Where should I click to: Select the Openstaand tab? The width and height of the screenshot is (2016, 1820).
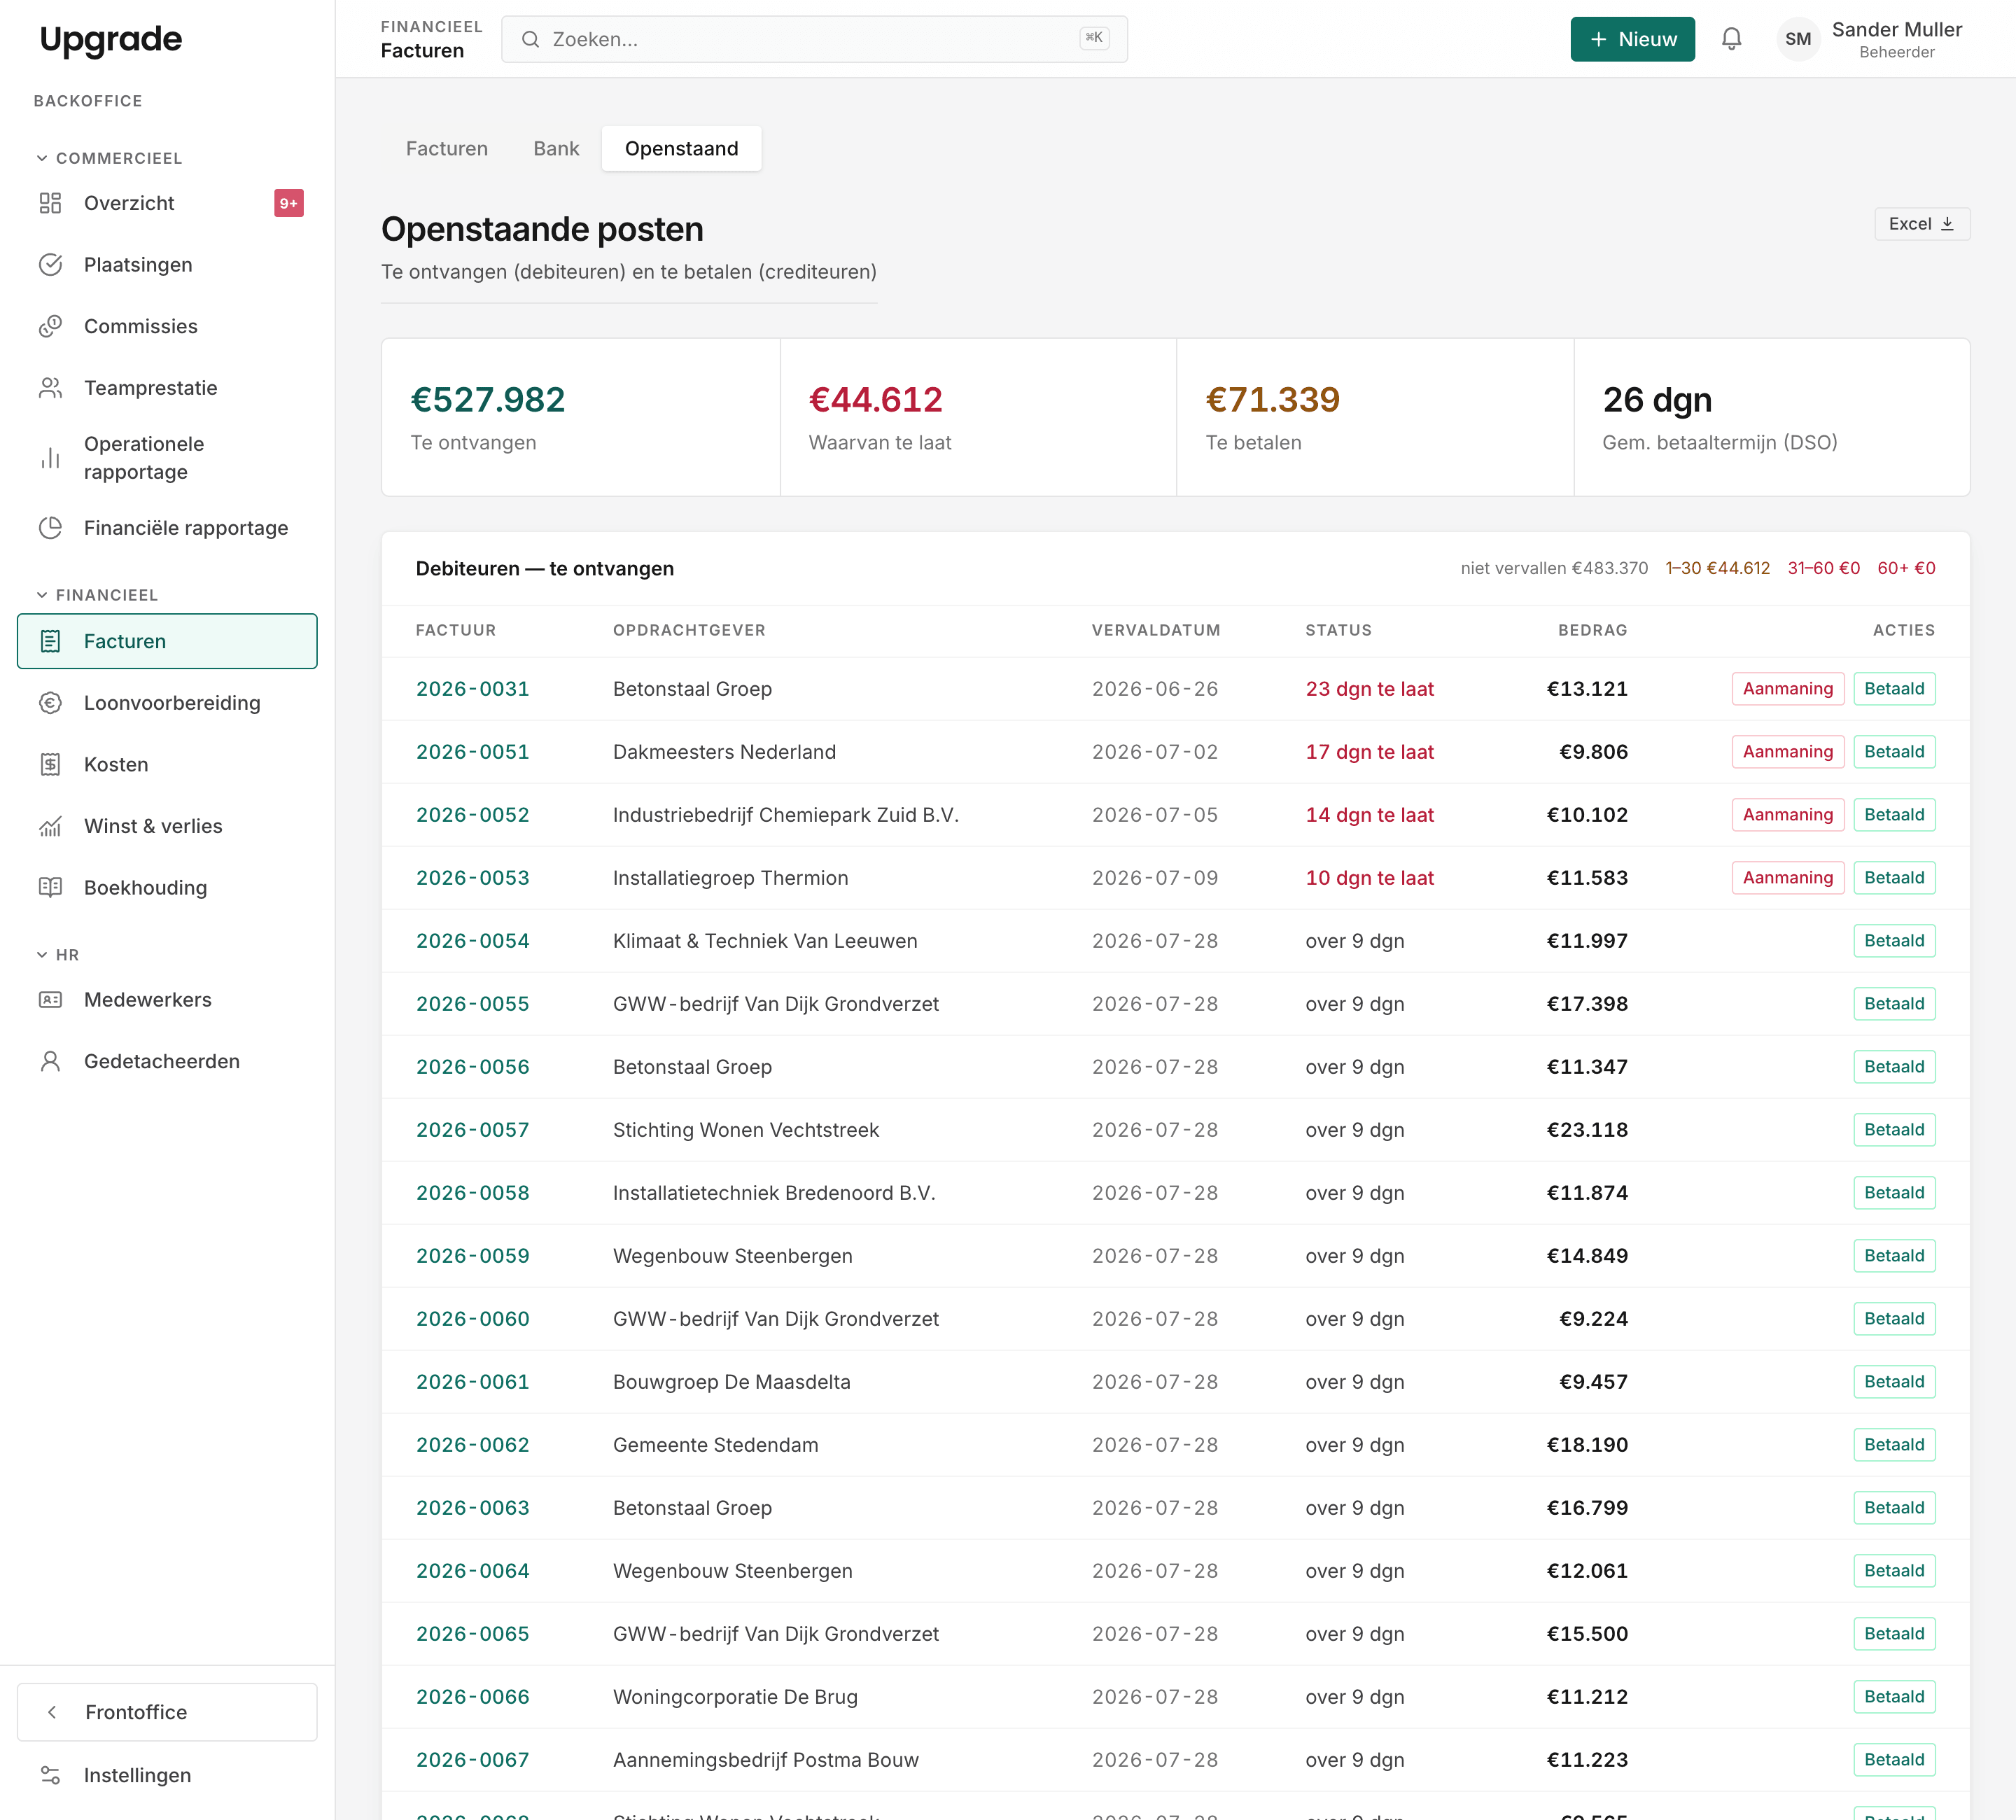click(x=681, y=148)
